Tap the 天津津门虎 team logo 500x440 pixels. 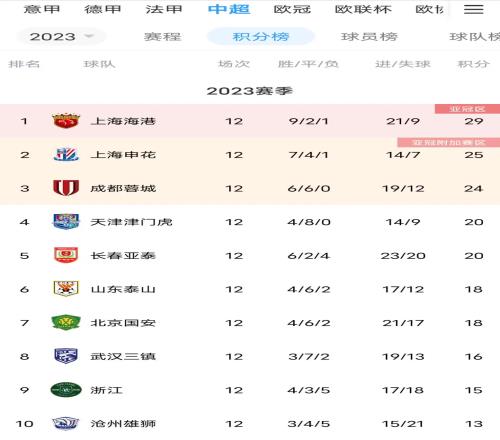coord(66,222)
